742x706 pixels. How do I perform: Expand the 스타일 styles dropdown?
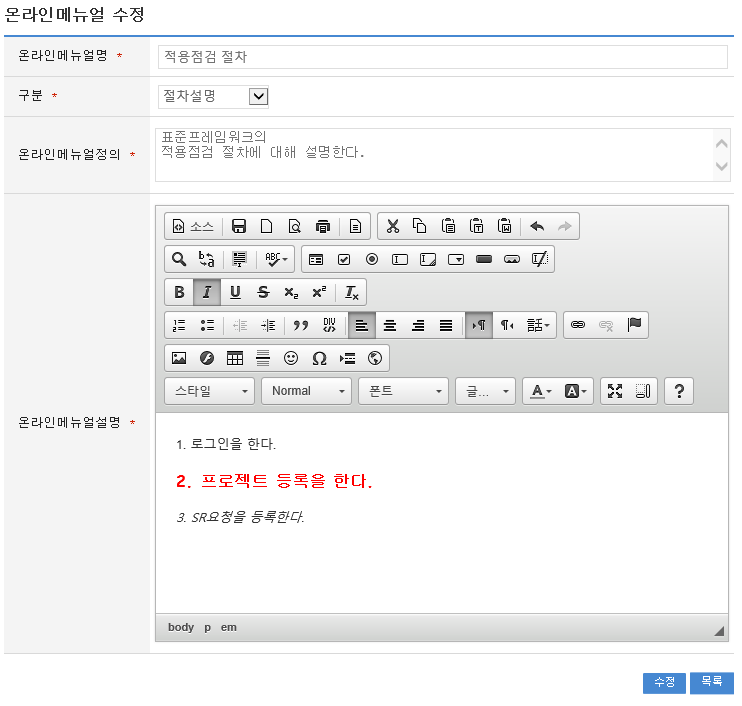tap(209, 391)
